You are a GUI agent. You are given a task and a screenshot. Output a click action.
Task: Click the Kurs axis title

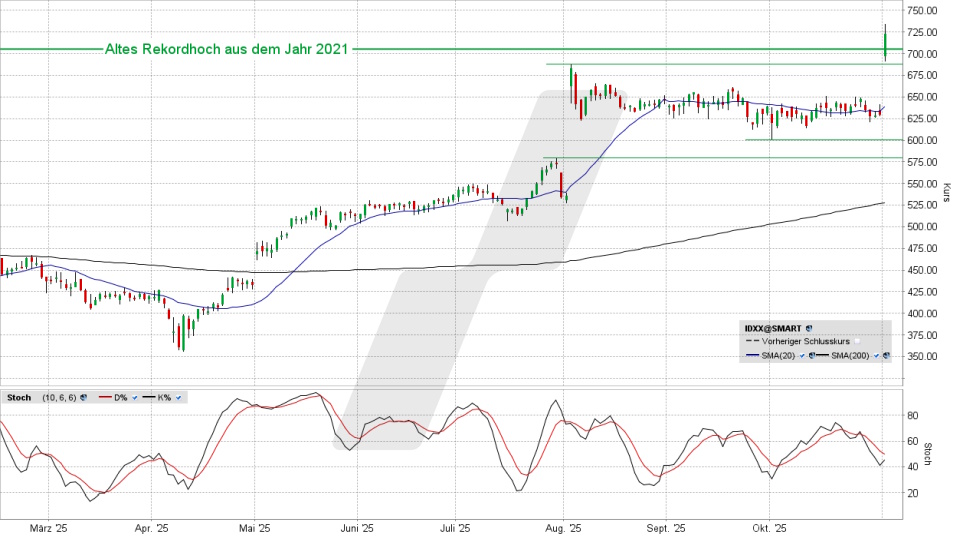pyautogui.click(x=946, y=188)
